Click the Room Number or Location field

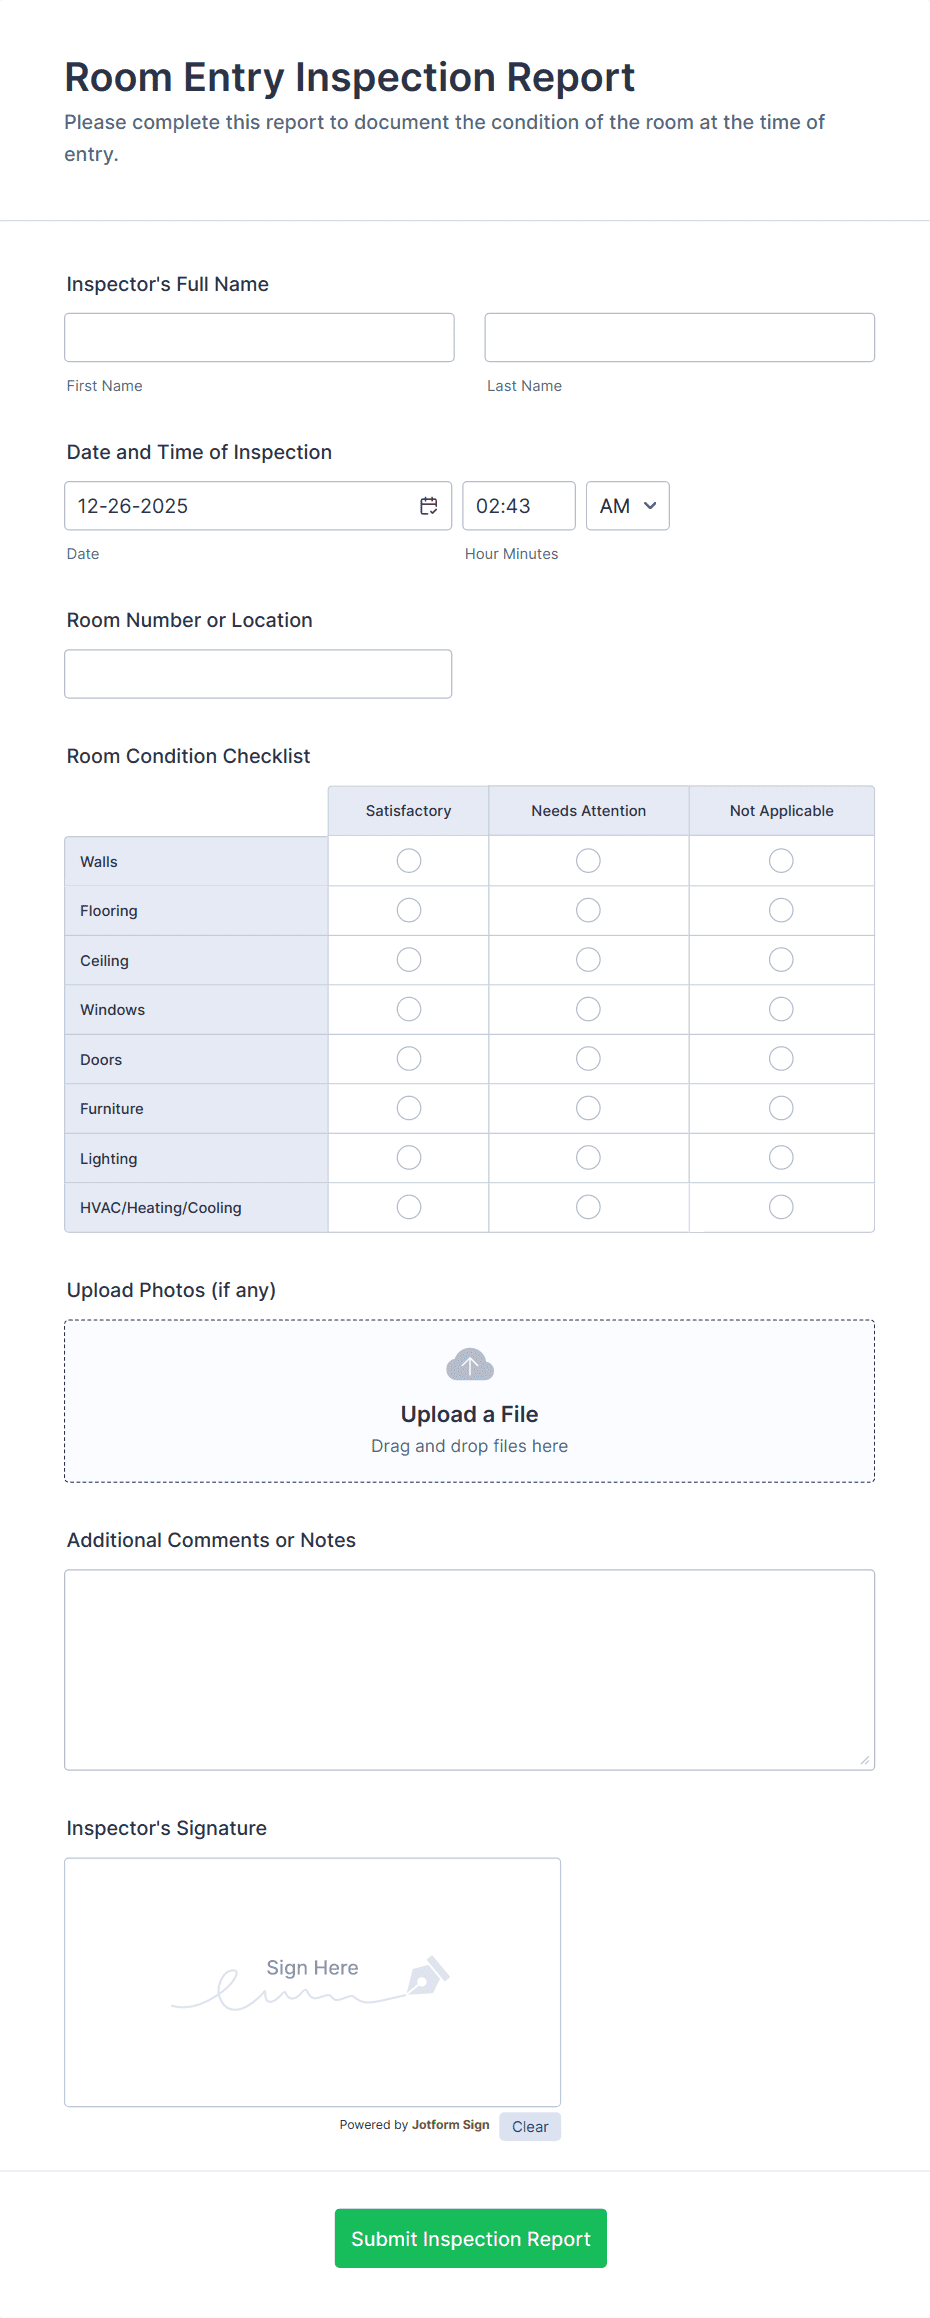coord(258,673)
